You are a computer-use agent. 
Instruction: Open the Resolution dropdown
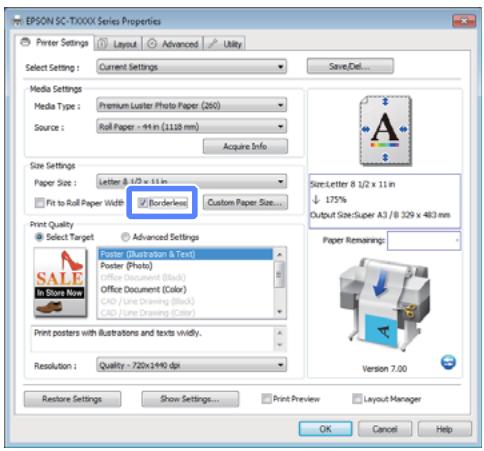pyautogui.click(x=192, y=365)
